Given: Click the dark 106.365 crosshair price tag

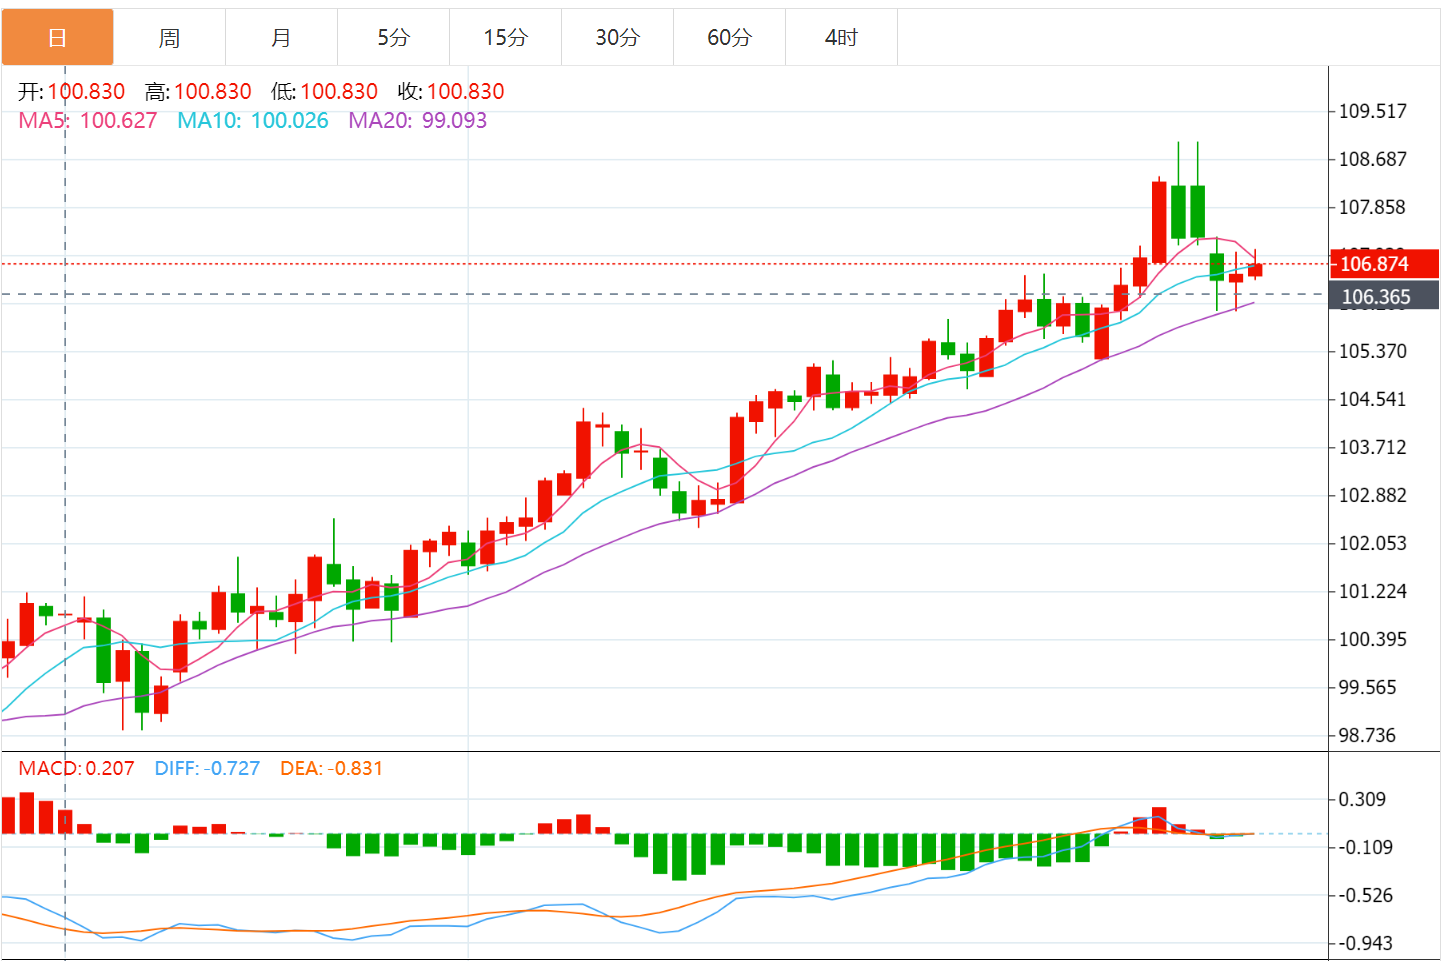Looking at the screenshot, I should [1384, 297].
